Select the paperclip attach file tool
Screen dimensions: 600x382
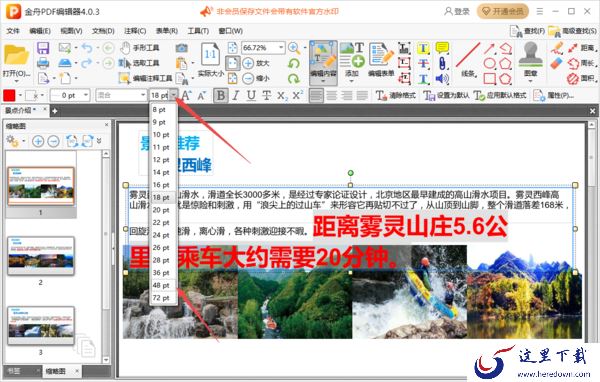coord(442,63)
